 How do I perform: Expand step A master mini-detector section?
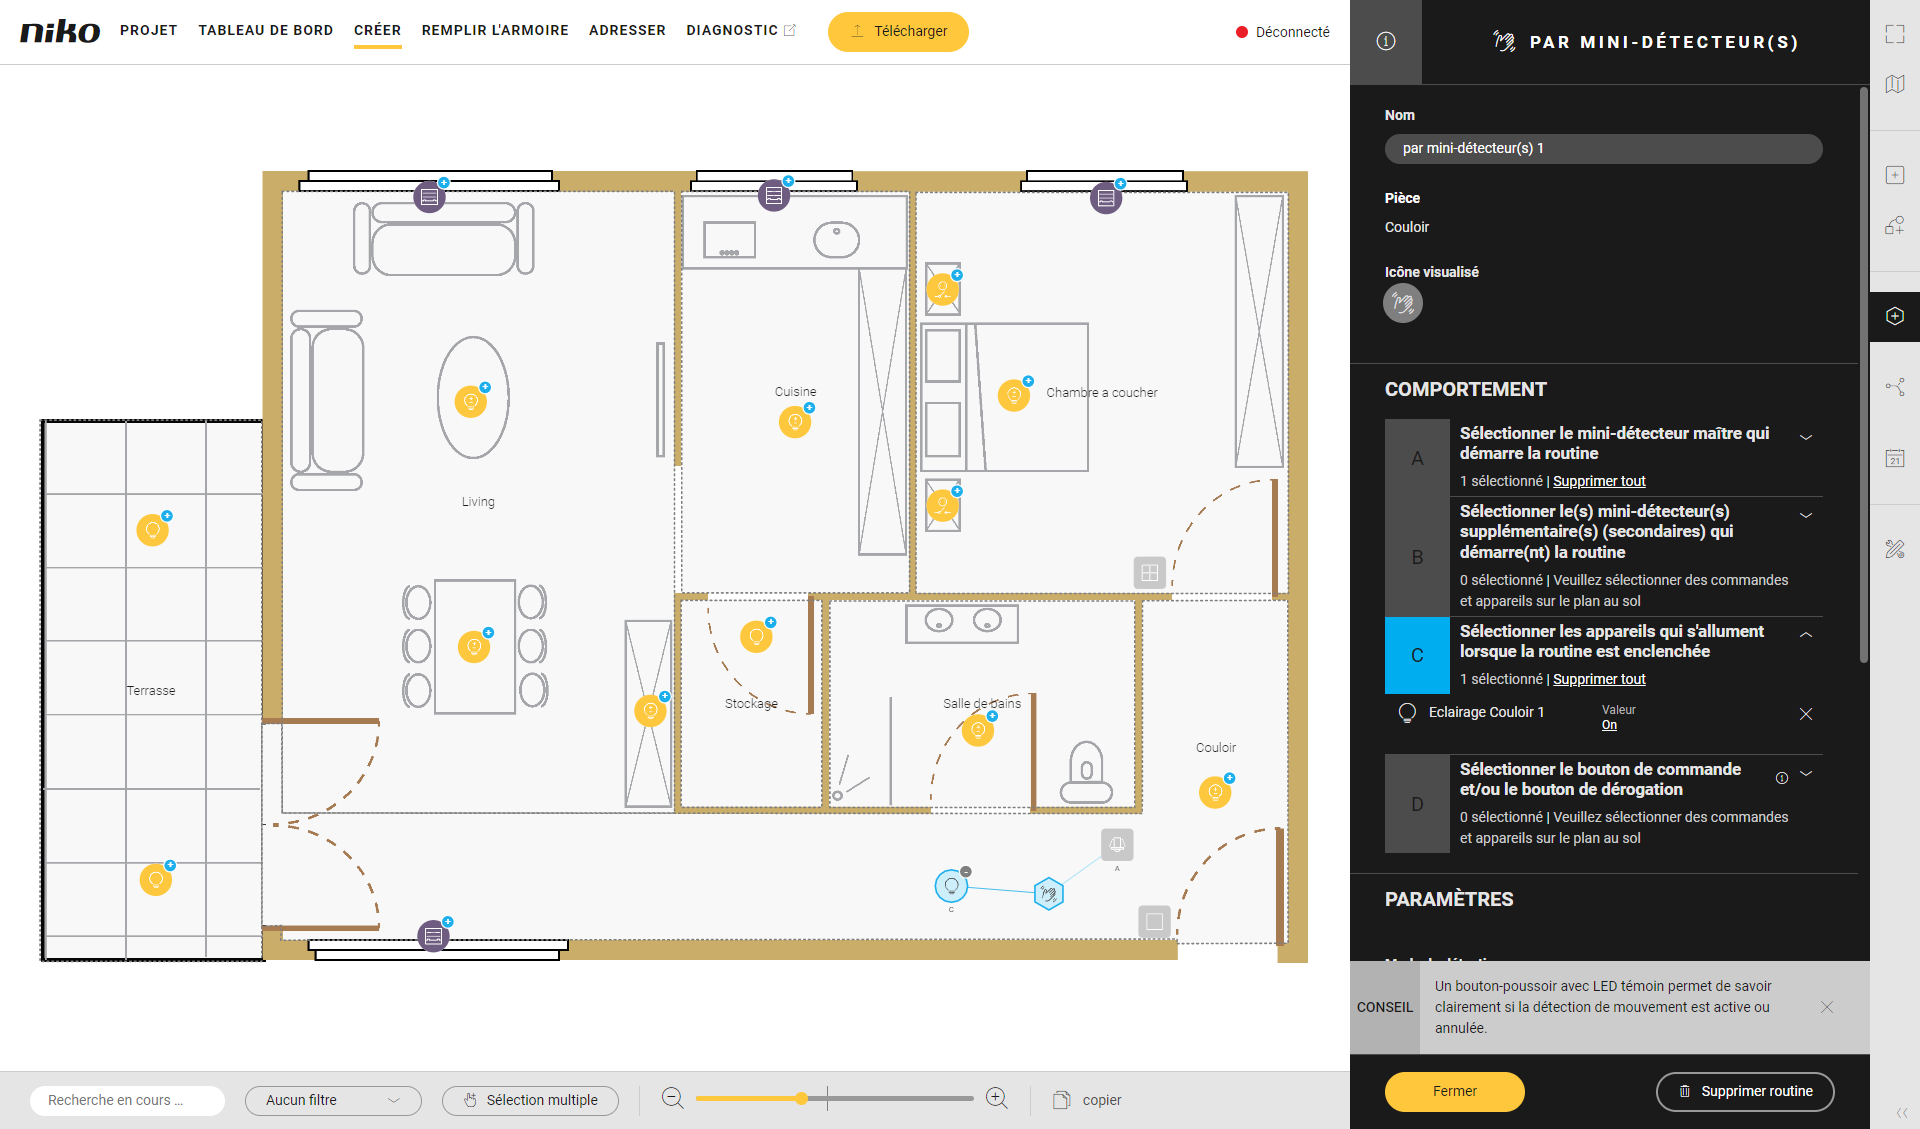tap(1806, 437)
